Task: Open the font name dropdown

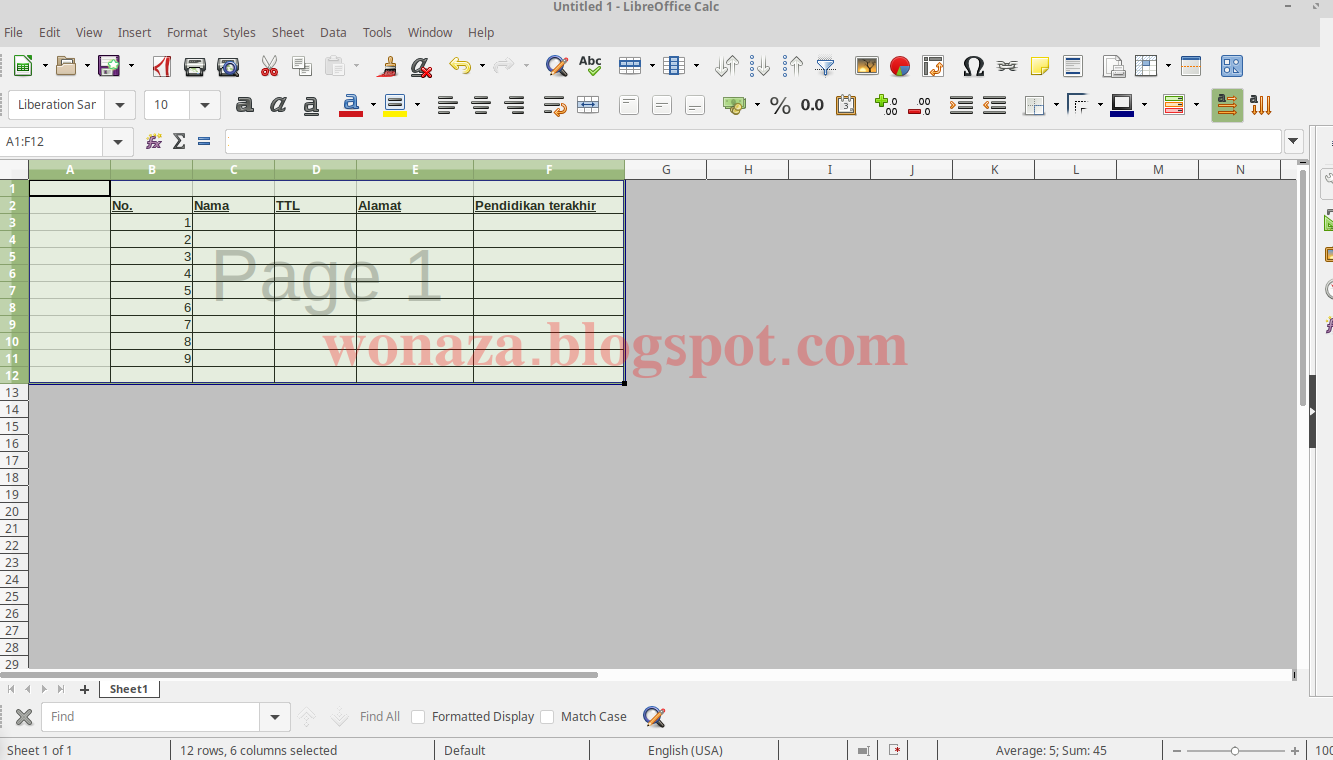Action: point(119,104)
